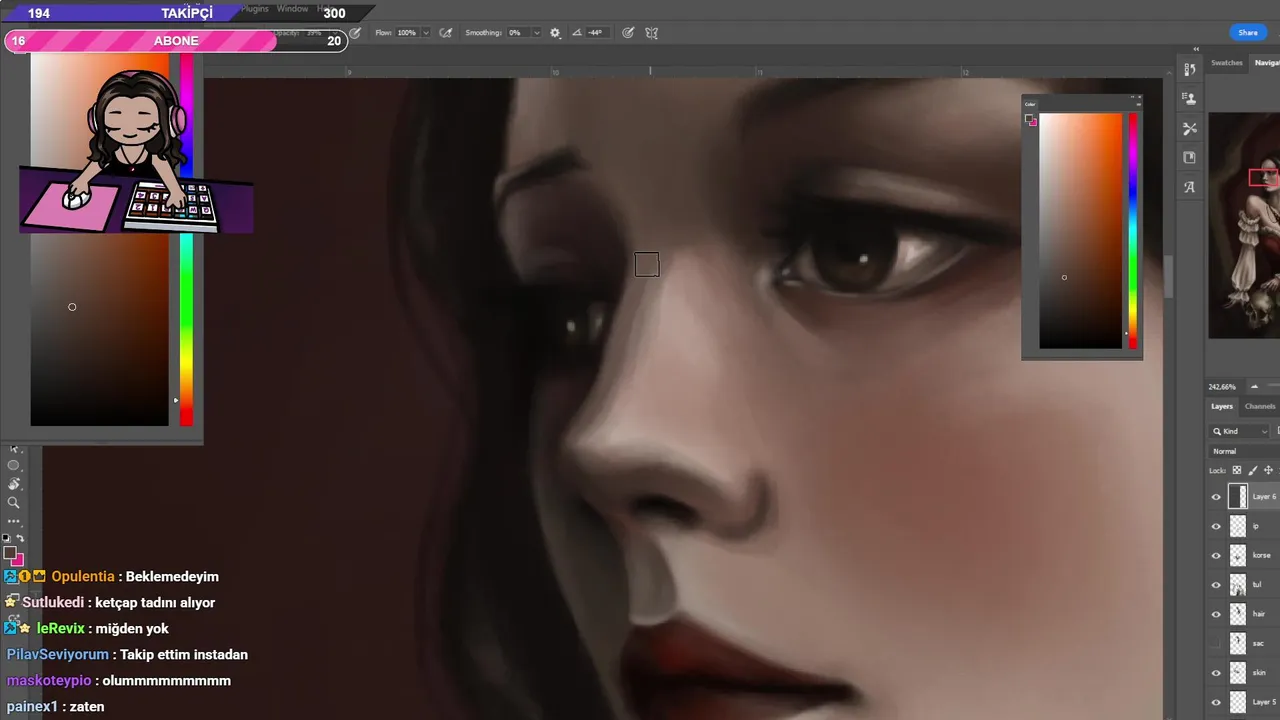Hide the 'skin' layer eye icon
The width and height of the screenshot is (1280, 720).
click(1216, 673)
